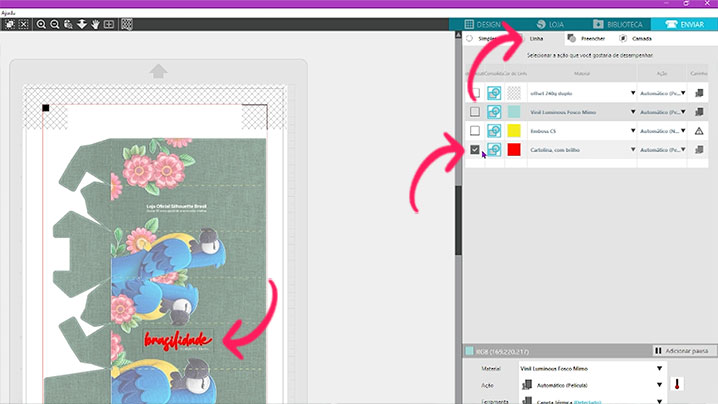This screenshot has width=718, height=404.
Task: Open the action dropdown in the Emboss CS row
Action: pyautogui.click(x=683, y=131)
